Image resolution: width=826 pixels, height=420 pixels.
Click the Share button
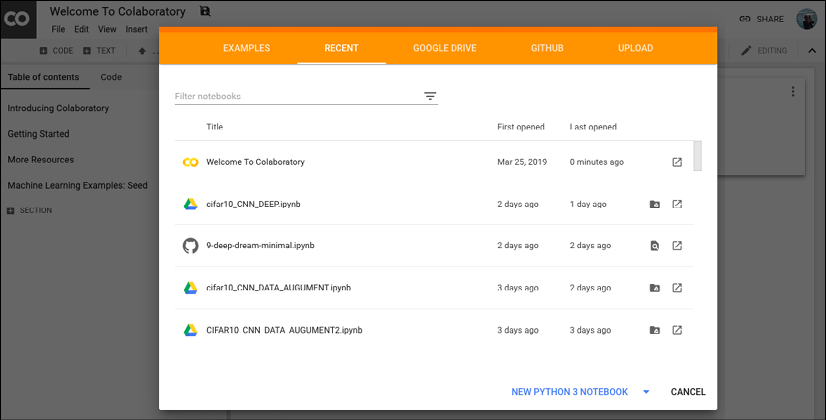point(761,19)
